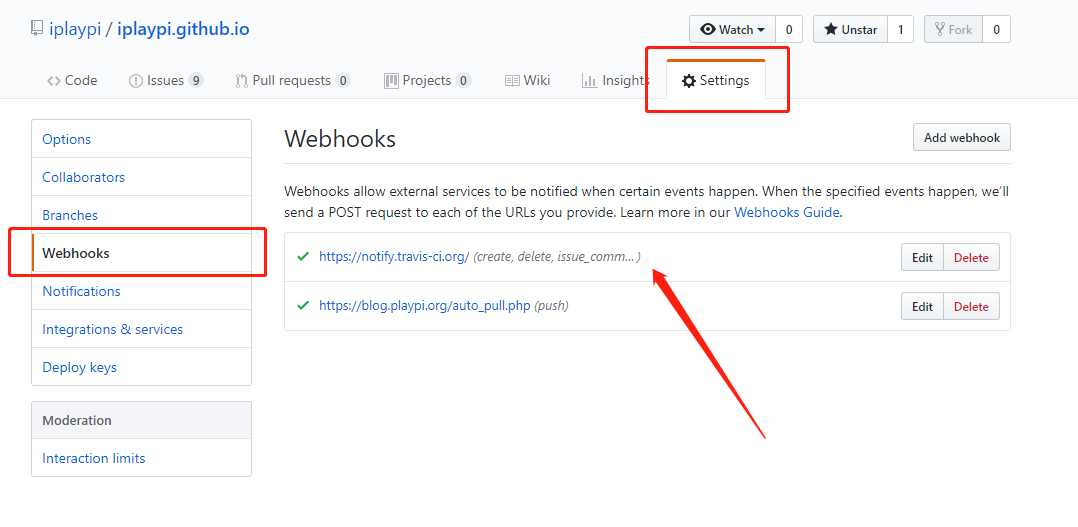Click the Webhooks page heading
Viewport: 1078px width, 527px height.
340,139
